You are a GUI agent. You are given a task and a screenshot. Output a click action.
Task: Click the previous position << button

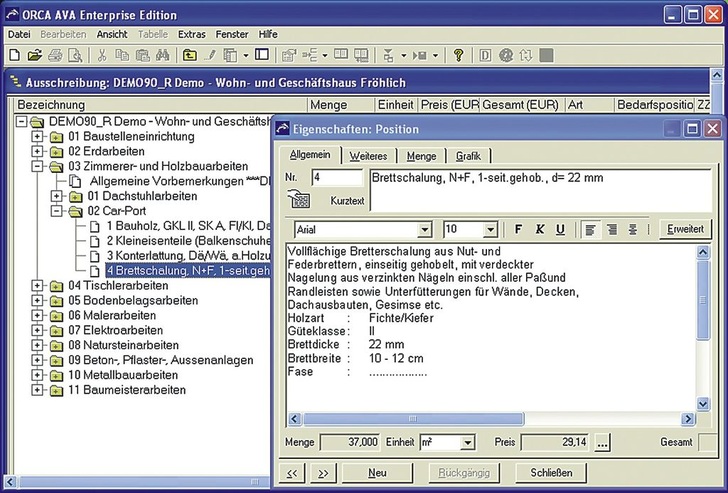292,473
